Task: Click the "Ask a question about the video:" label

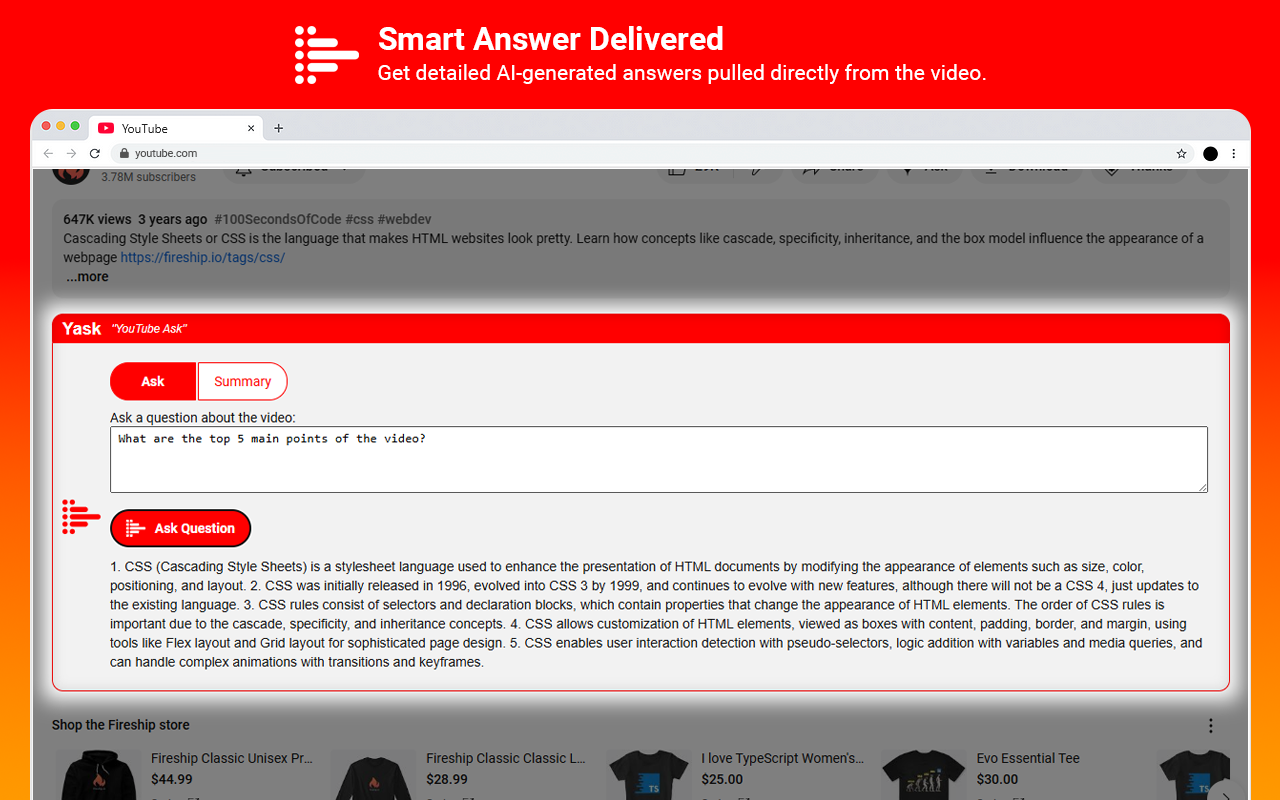Action: coord(203,418)
